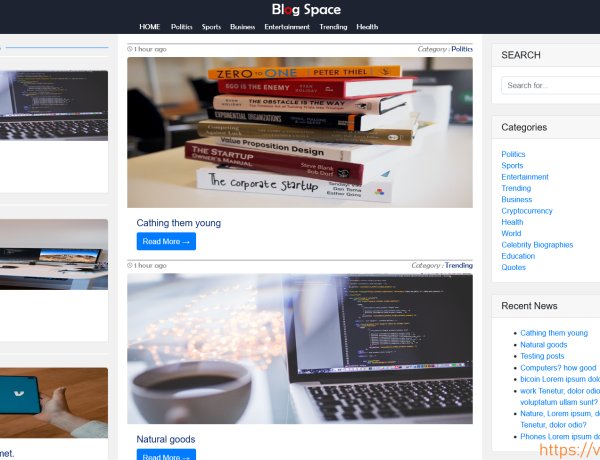
Task: Select World in the Categories list
Action: (x=511, y=233)
